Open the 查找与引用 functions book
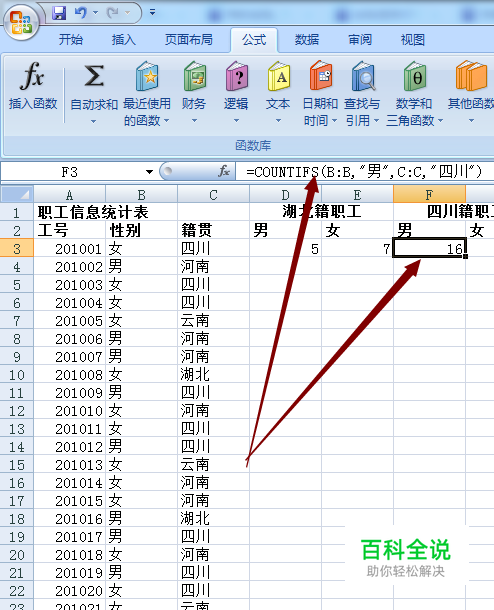Viewport: 494px width, 610px height. click(x=363, y=76)
